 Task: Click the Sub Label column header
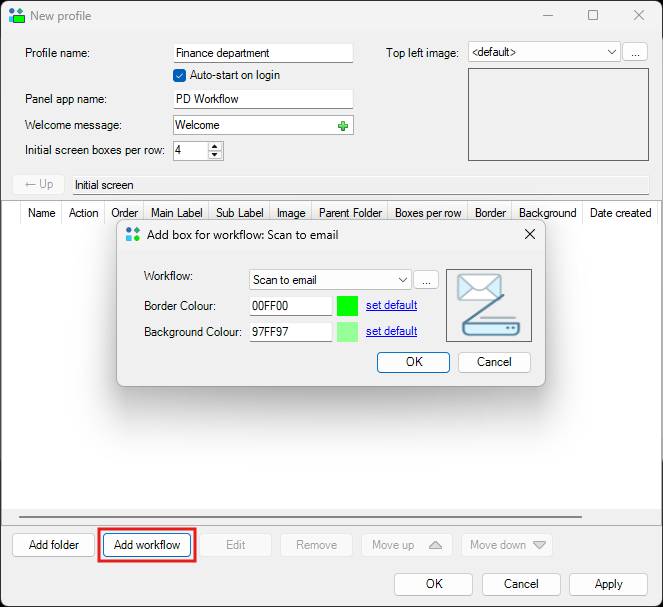pos(240,213)
